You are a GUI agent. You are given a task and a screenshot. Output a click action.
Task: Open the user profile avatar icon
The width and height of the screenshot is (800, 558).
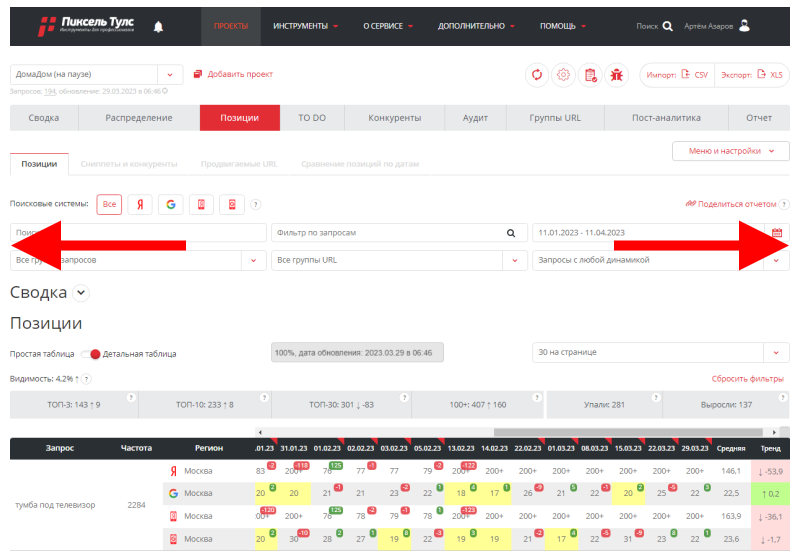pyautogui.click(x=744, y=26)
